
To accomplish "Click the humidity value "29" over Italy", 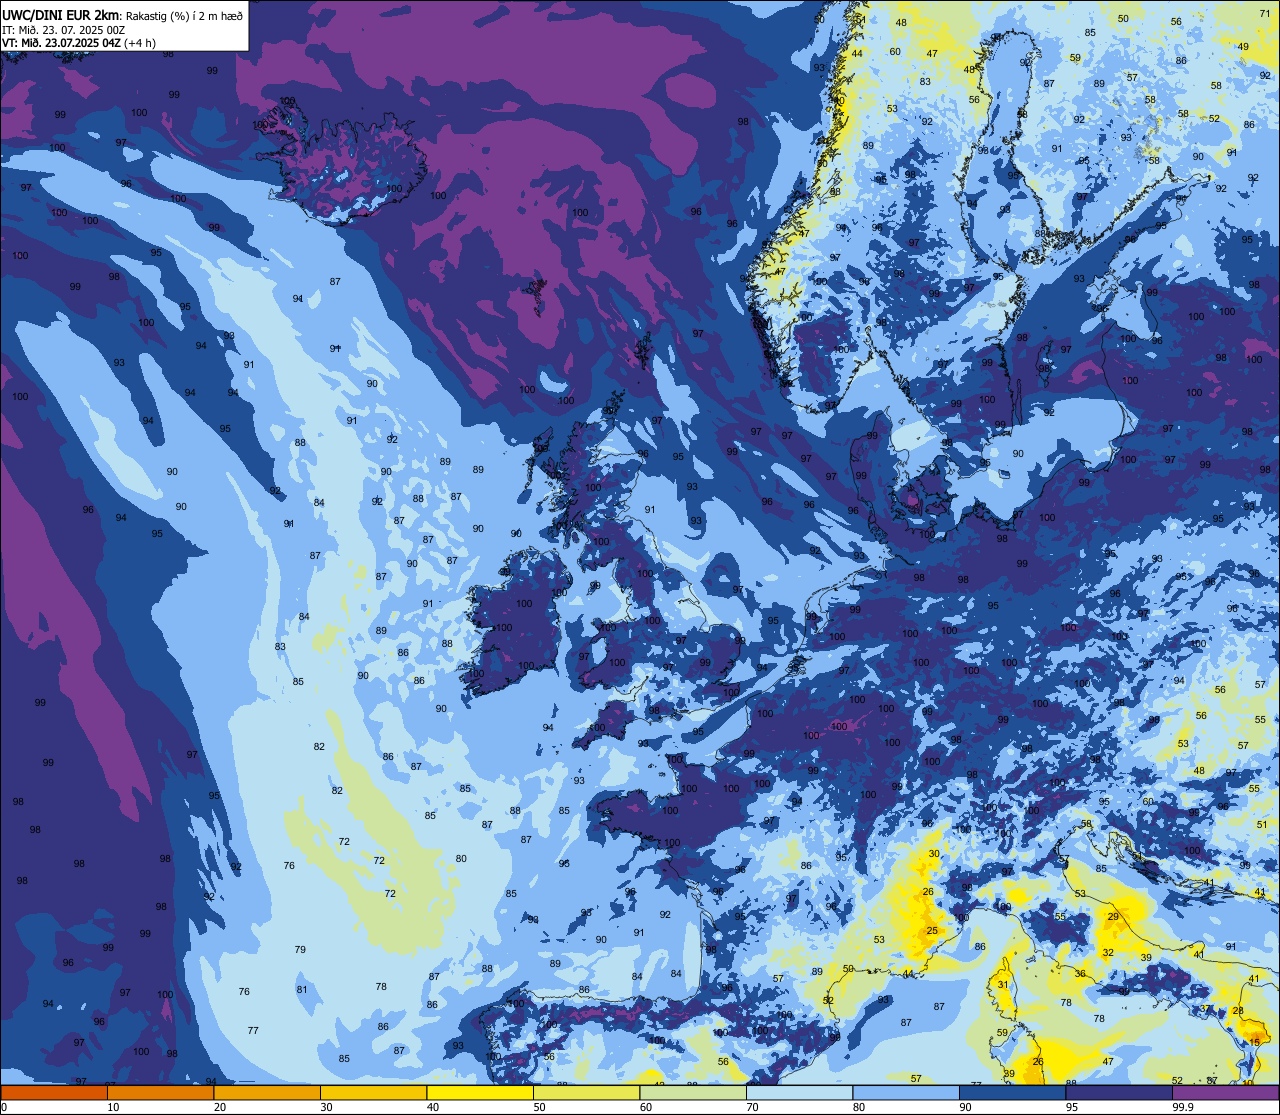I will [x=1113, y=917].
